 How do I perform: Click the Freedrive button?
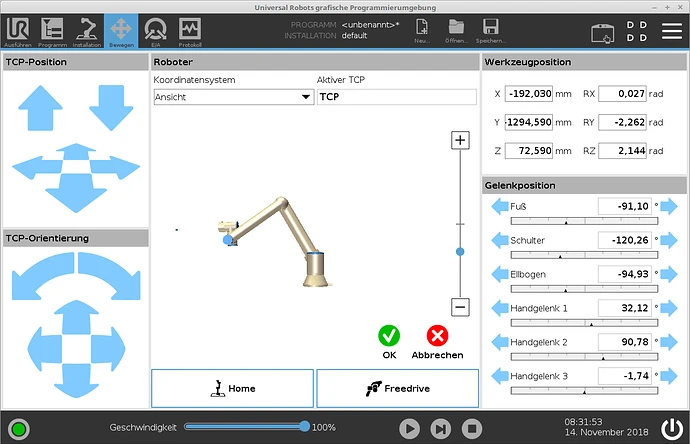click(397, 389)
